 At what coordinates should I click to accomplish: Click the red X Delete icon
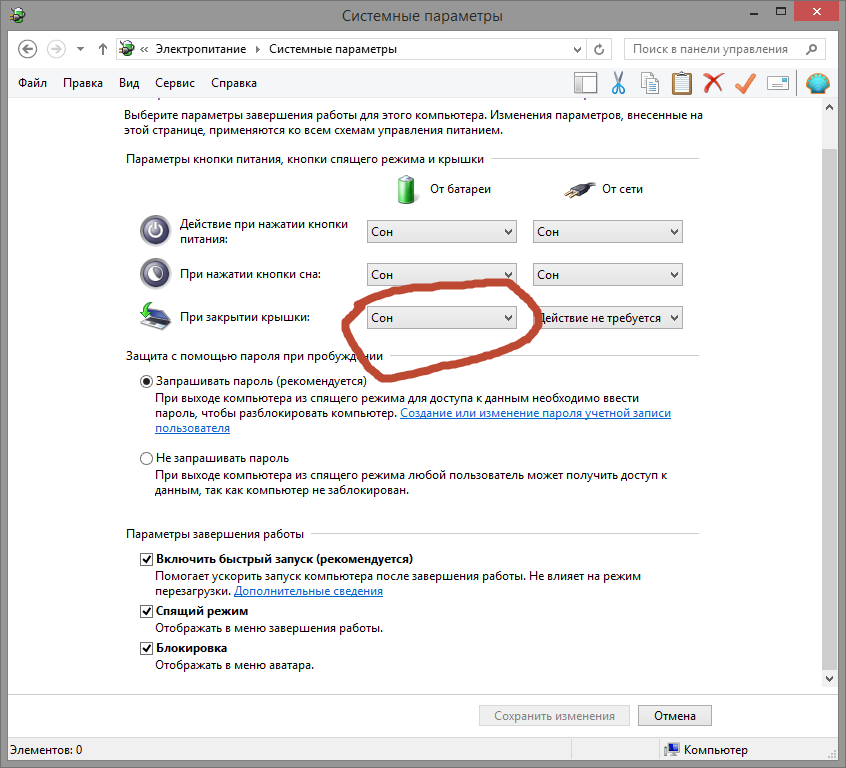[x=713, y=83]
